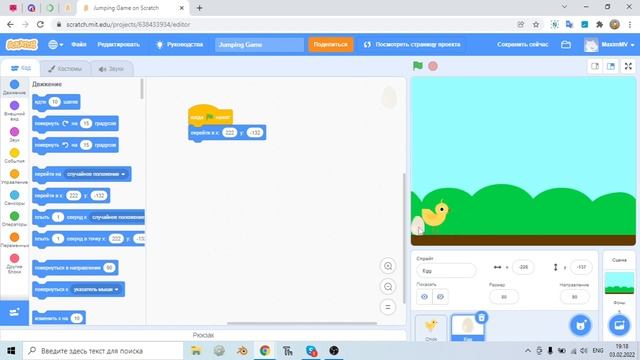Select Variables block category circle
Screen dimensions: 640x360
[14, 237]
